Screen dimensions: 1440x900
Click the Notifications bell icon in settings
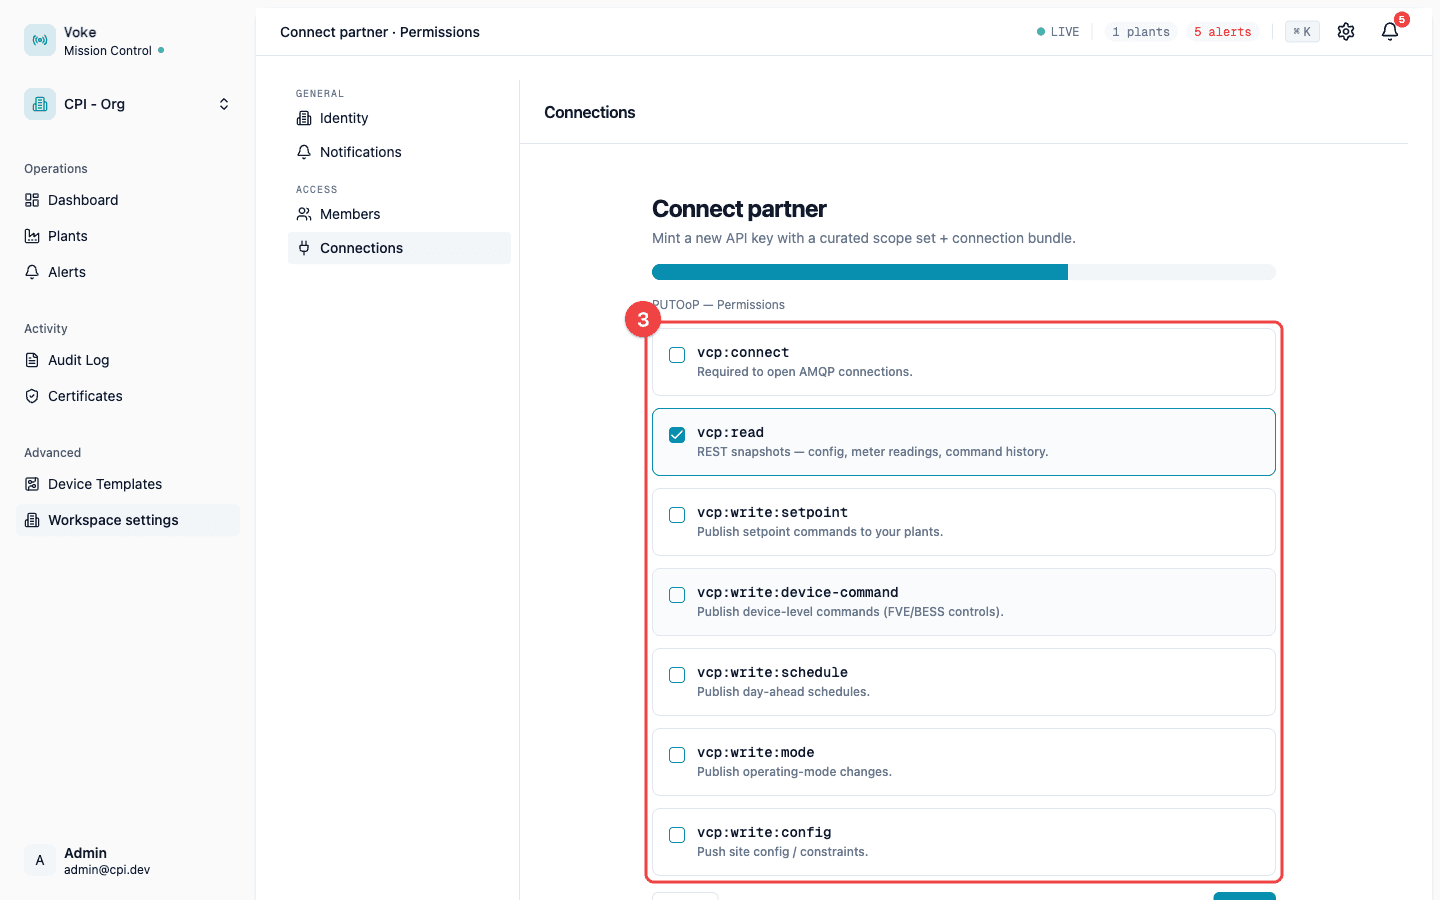pyautogui.click(x=304, y=152)
